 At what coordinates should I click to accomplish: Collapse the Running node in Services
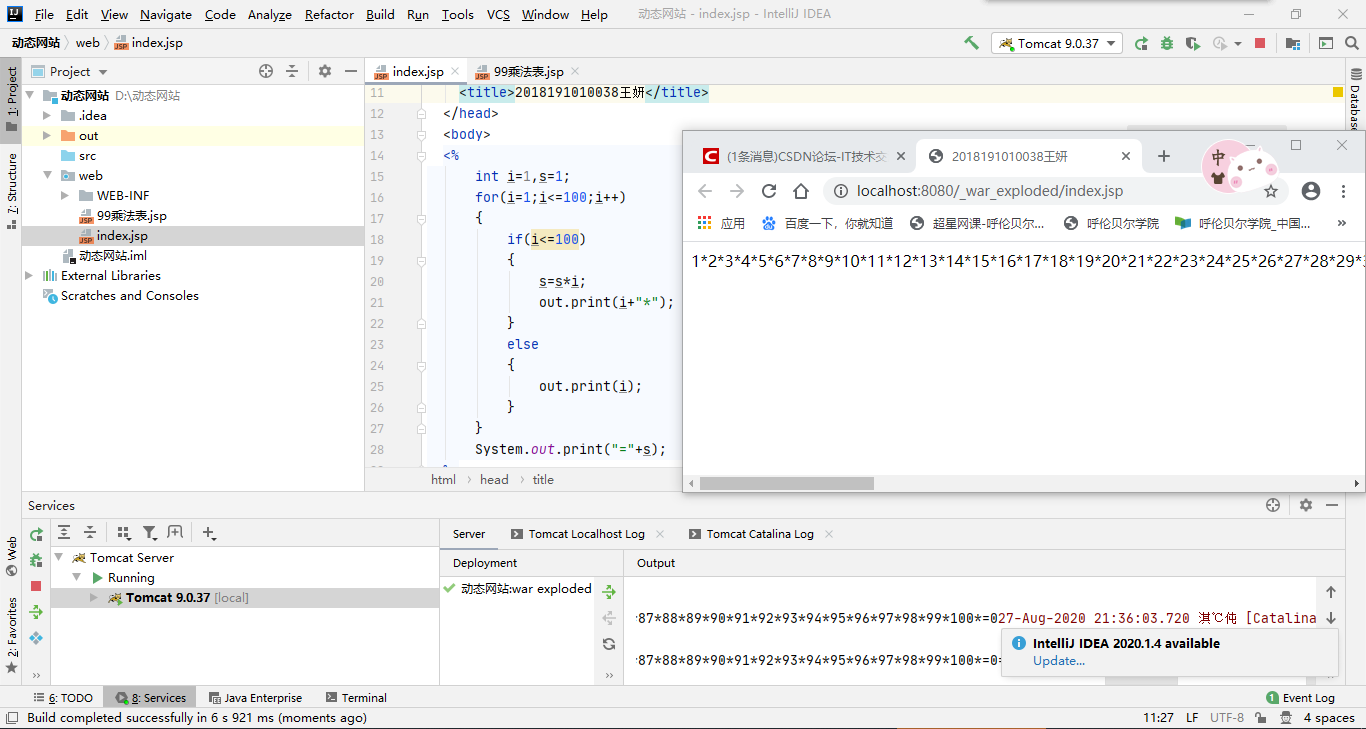coord(76,577)
